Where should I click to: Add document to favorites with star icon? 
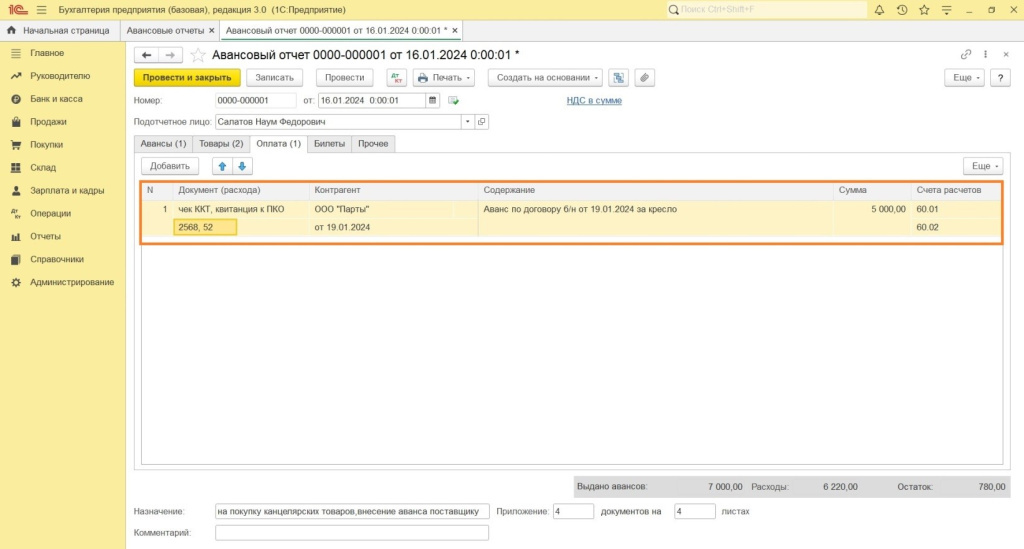pyautogui.click(x=198, y=54)
